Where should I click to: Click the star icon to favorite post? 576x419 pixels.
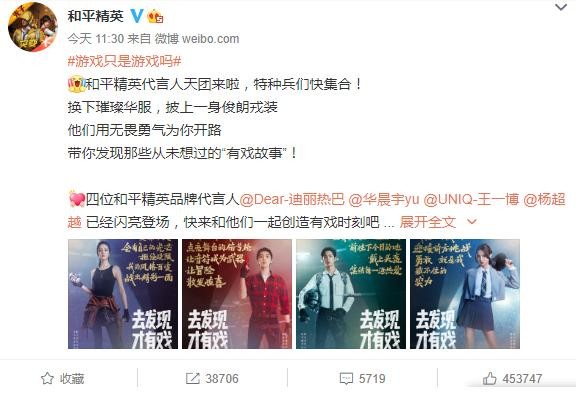tap(47, 378)
